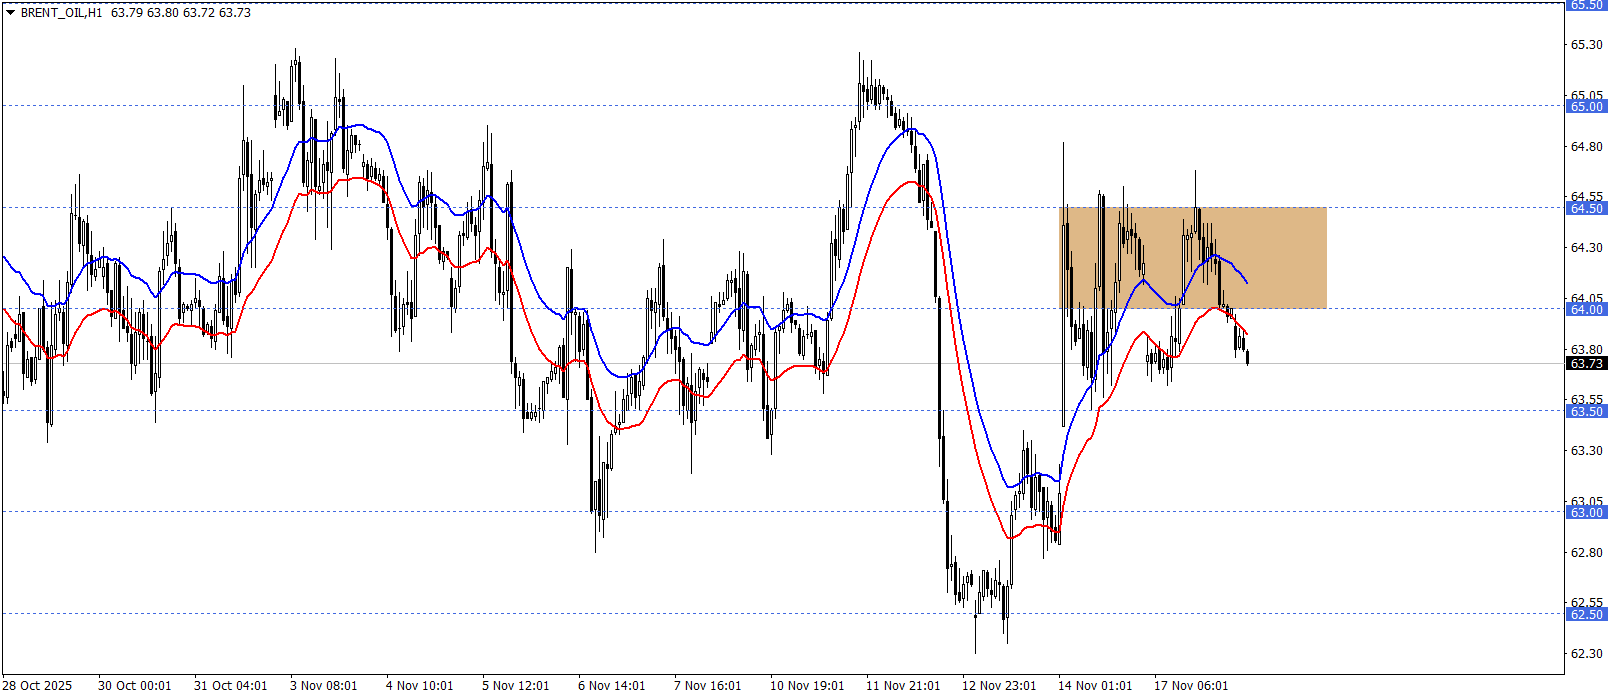Screen dimensions: 1614x698
Task: Click the 30 Oct 00:01 time label
Action: [x=134, y=686]
